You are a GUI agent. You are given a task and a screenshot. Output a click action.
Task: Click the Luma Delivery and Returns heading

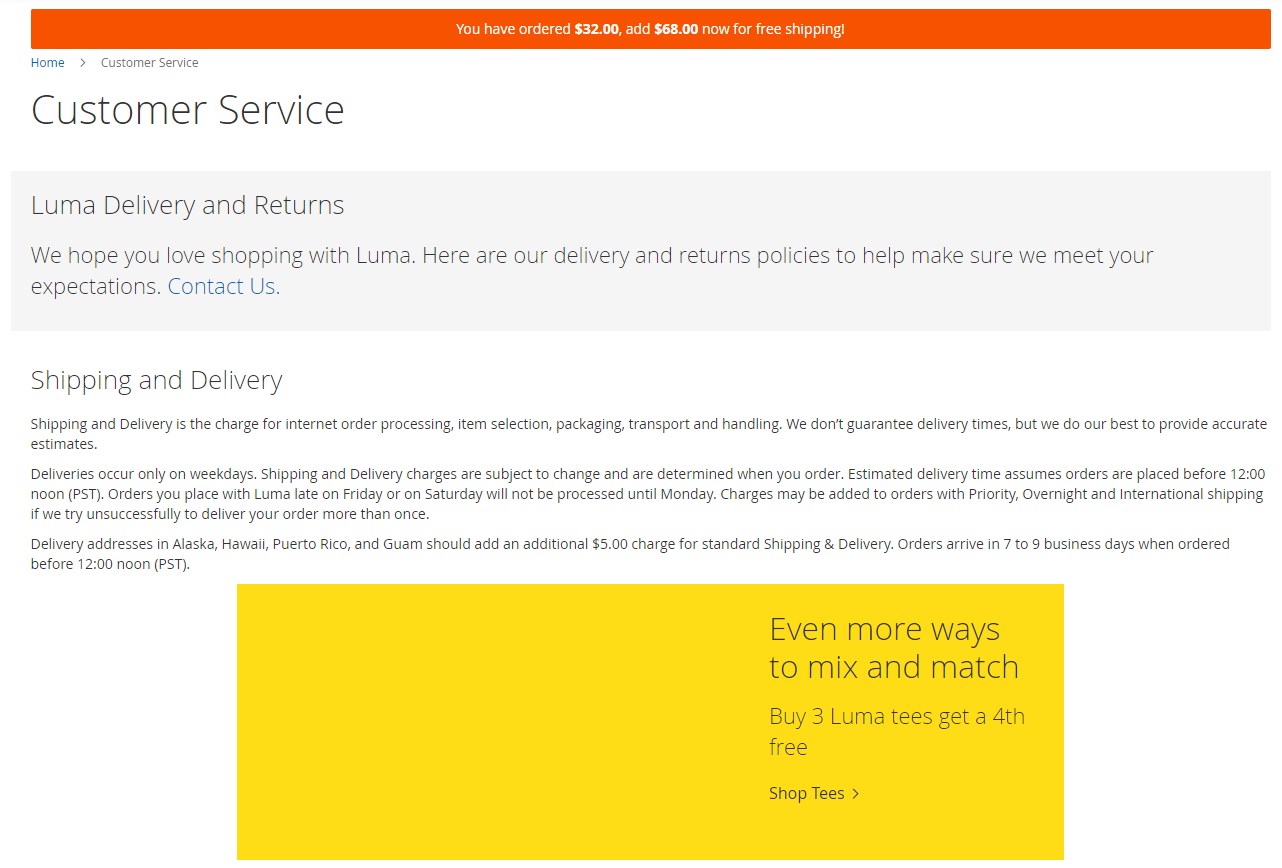pyautogui.click(x=187, y=205)
